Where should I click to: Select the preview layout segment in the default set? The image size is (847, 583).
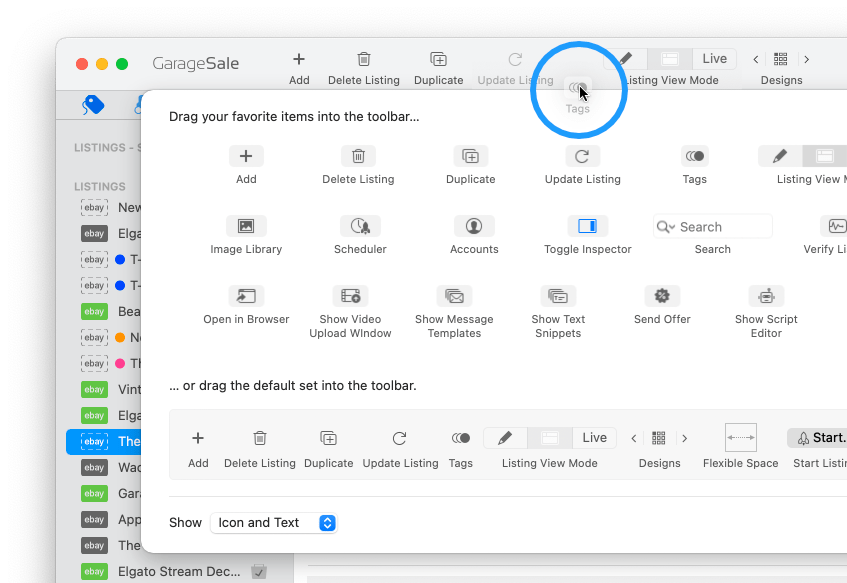coord(550,438)
